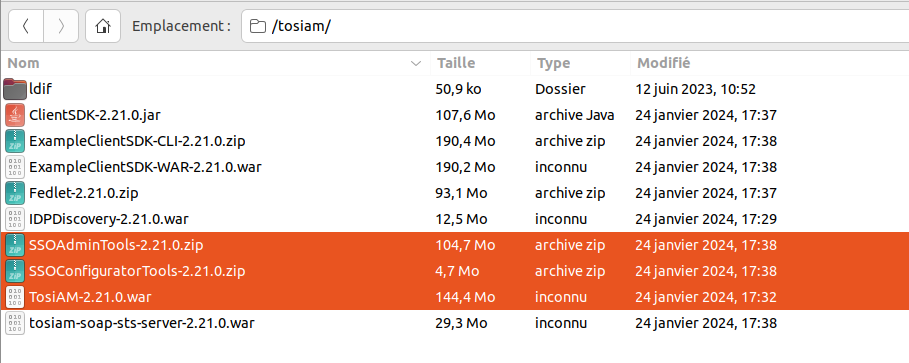
Task: Click the tosiam-soap-sts-server war file icon
Action: pyautogui.click(x=14, y=323)
